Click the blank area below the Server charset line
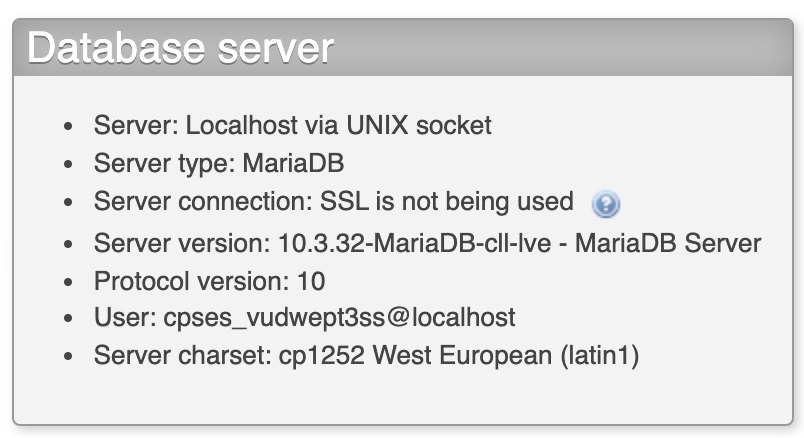The height and width of the screenshot is (438, 804). (403, 396)
